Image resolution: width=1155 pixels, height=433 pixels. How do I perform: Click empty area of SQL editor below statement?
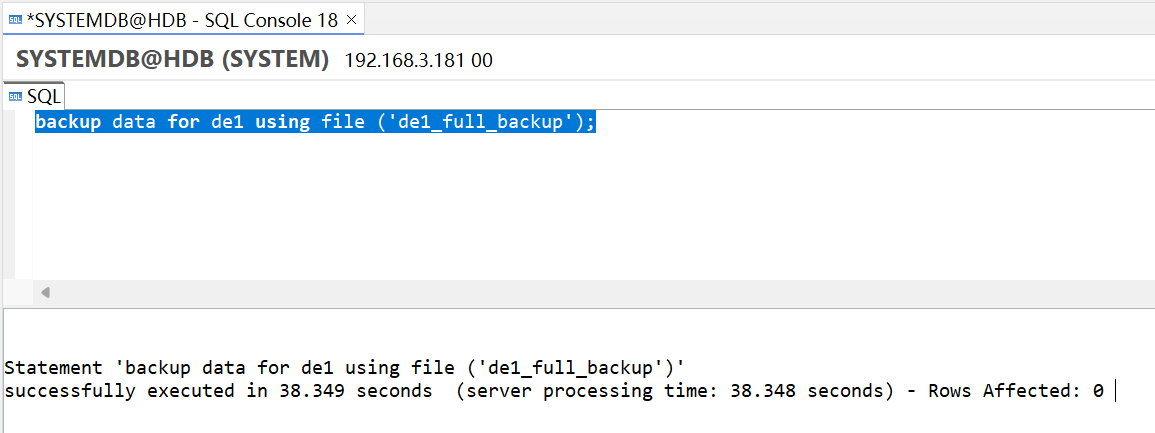coord(589,206)
